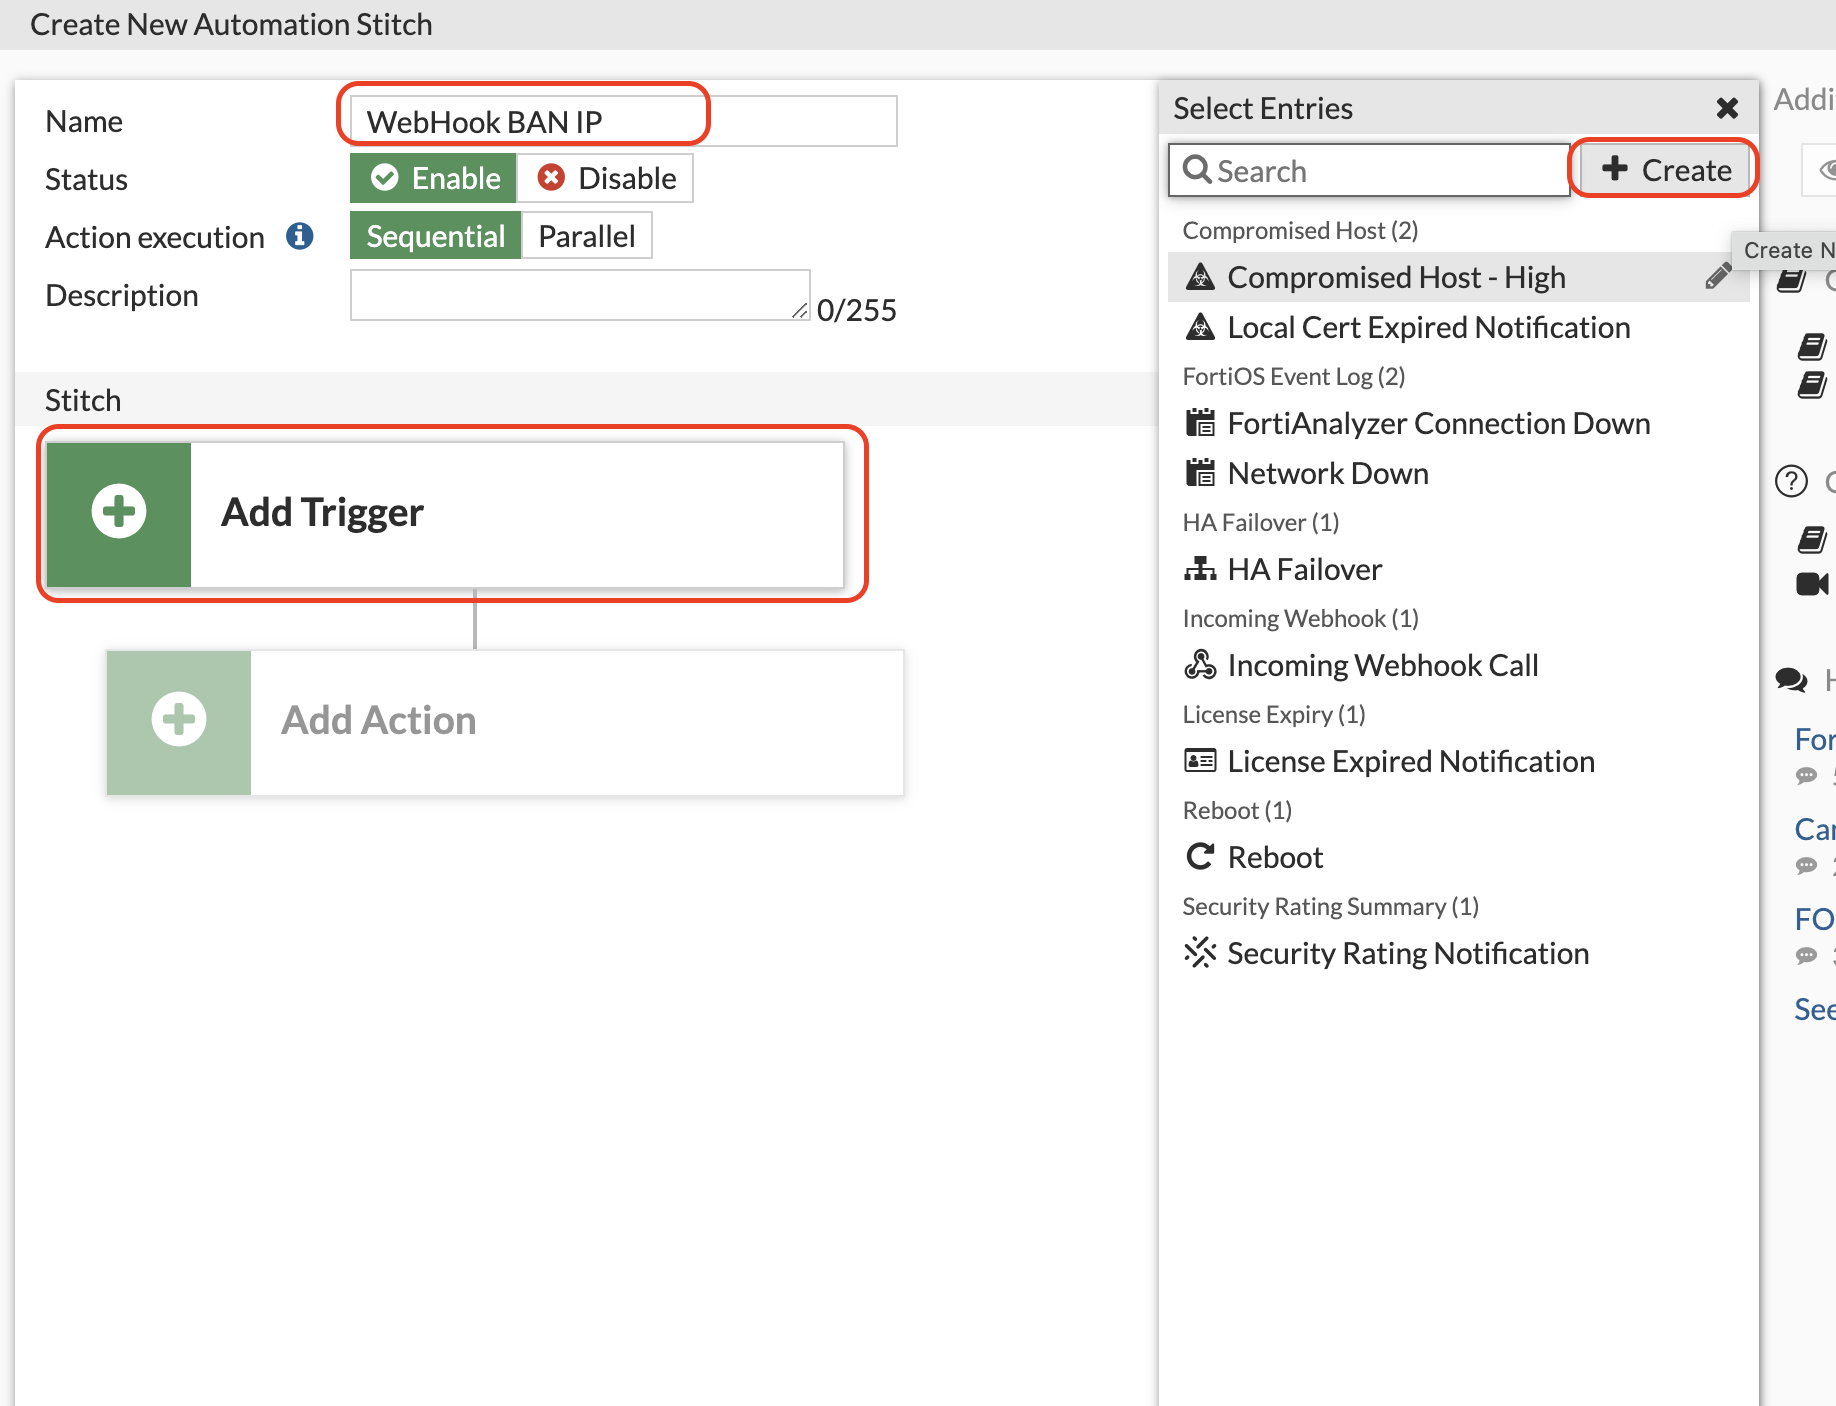Collapse the Compromised Host group
The height and width of the screenshot is (1406, 1836).
[x=1299, y=229]
